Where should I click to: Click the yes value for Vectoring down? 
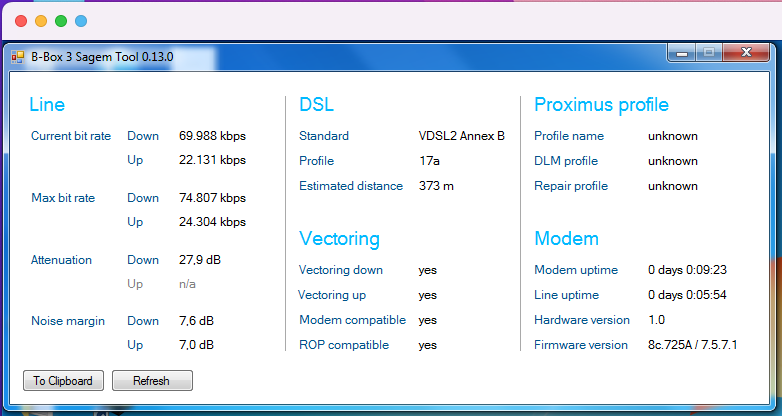tap(428, 270)
